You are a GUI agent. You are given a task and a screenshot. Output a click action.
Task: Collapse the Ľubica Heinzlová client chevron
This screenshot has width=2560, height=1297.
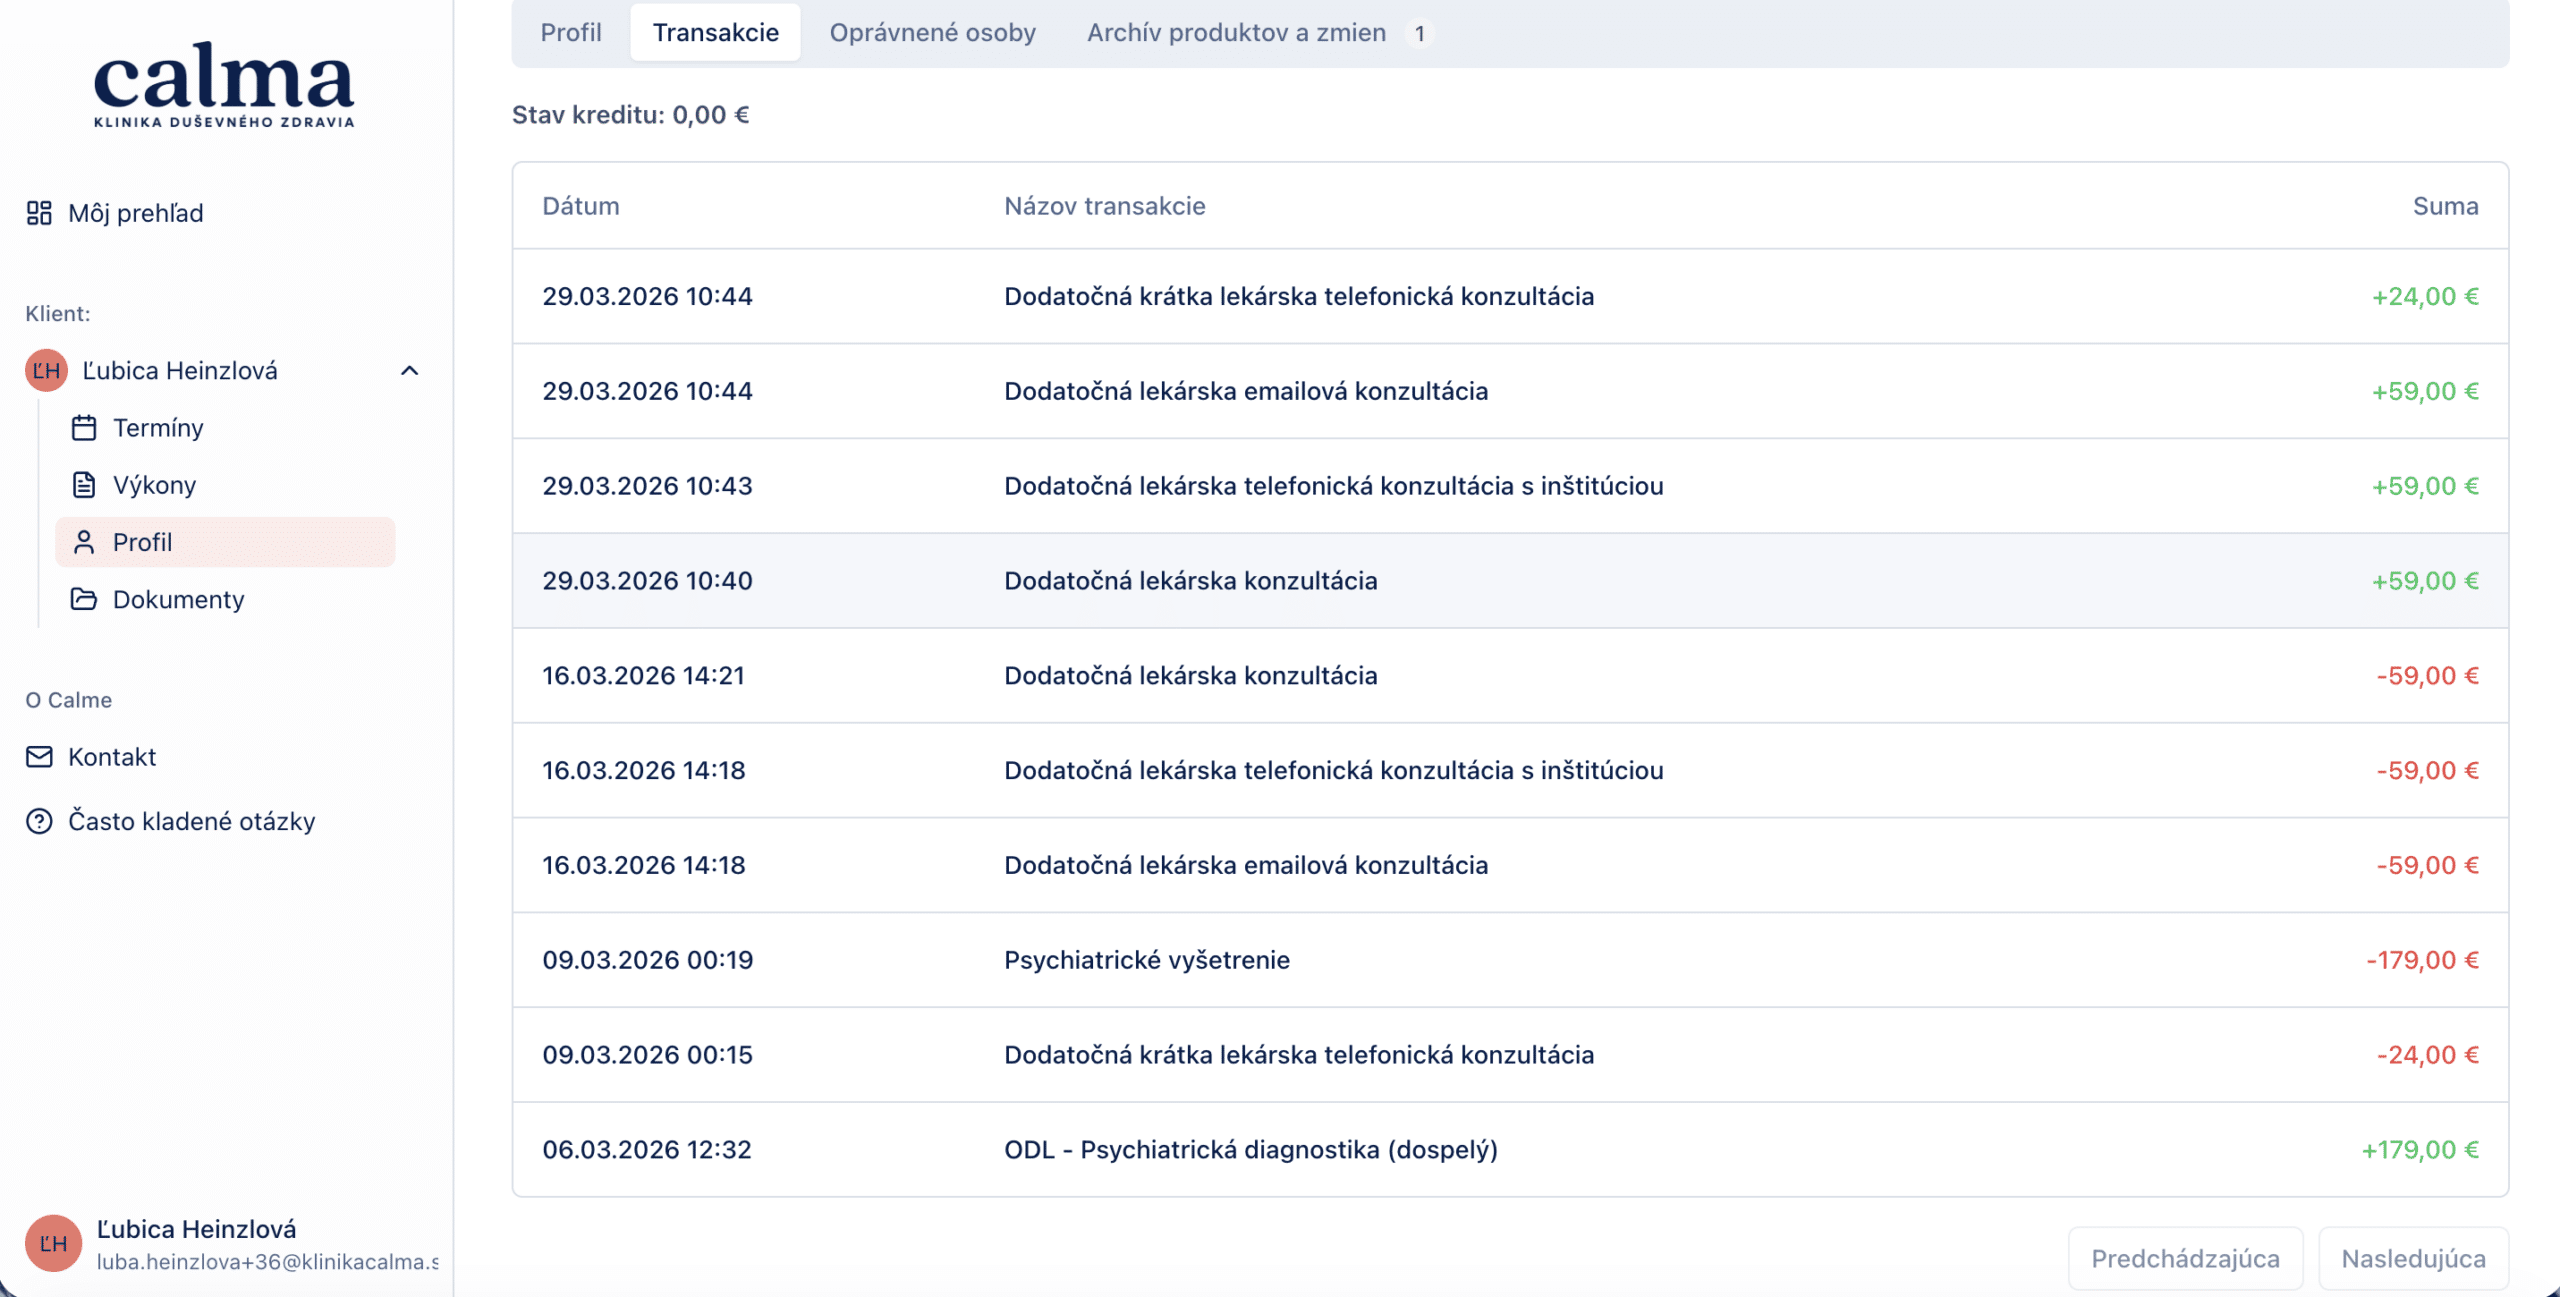pos(409,371)
